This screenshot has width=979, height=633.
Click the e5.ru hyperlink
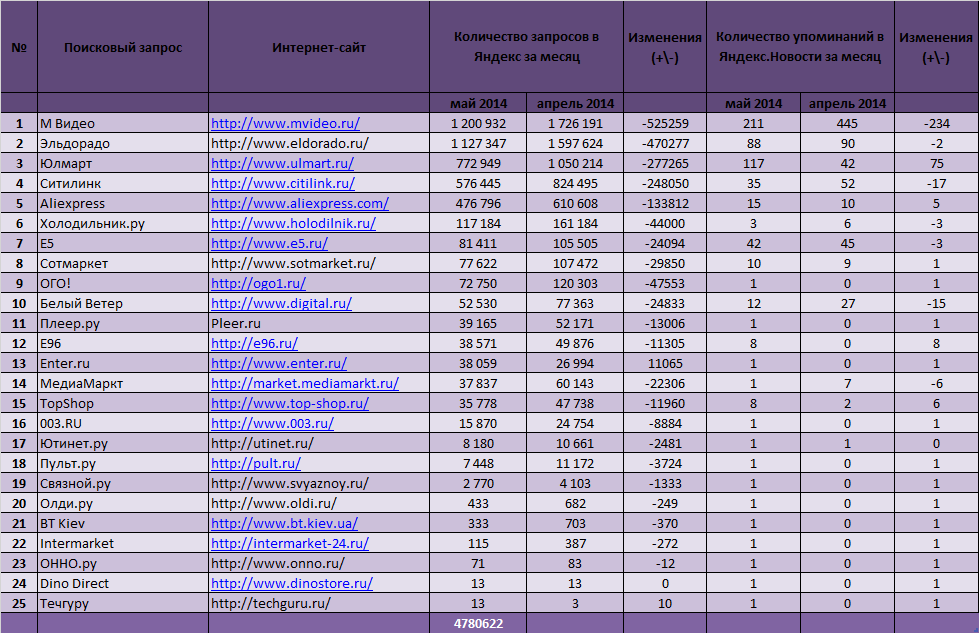[269, 243]
